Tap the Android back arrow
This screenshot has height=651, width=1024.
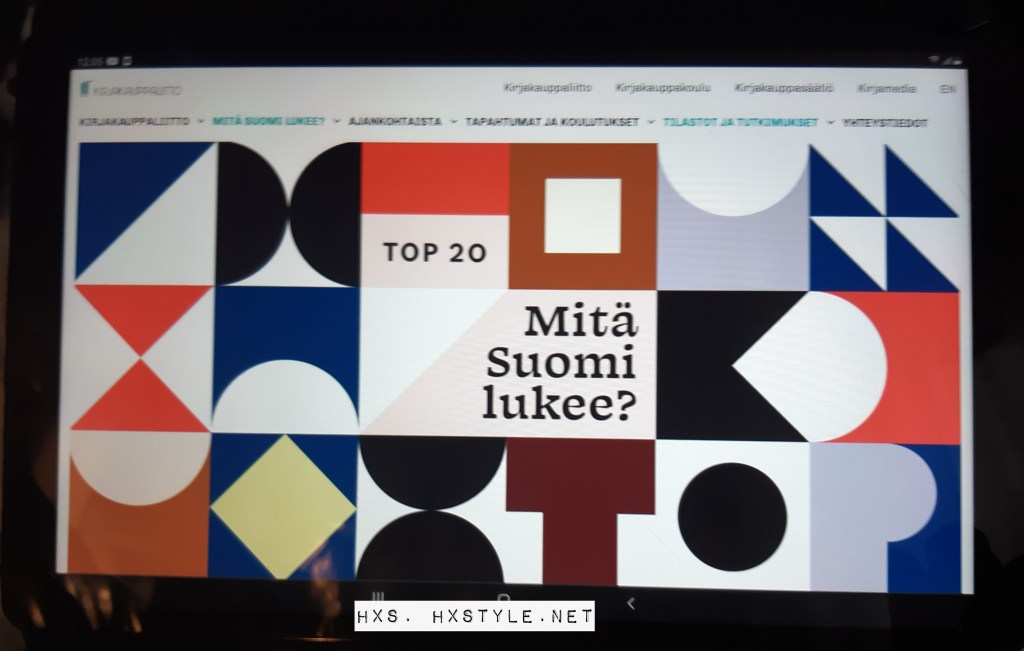pos(630,603)
